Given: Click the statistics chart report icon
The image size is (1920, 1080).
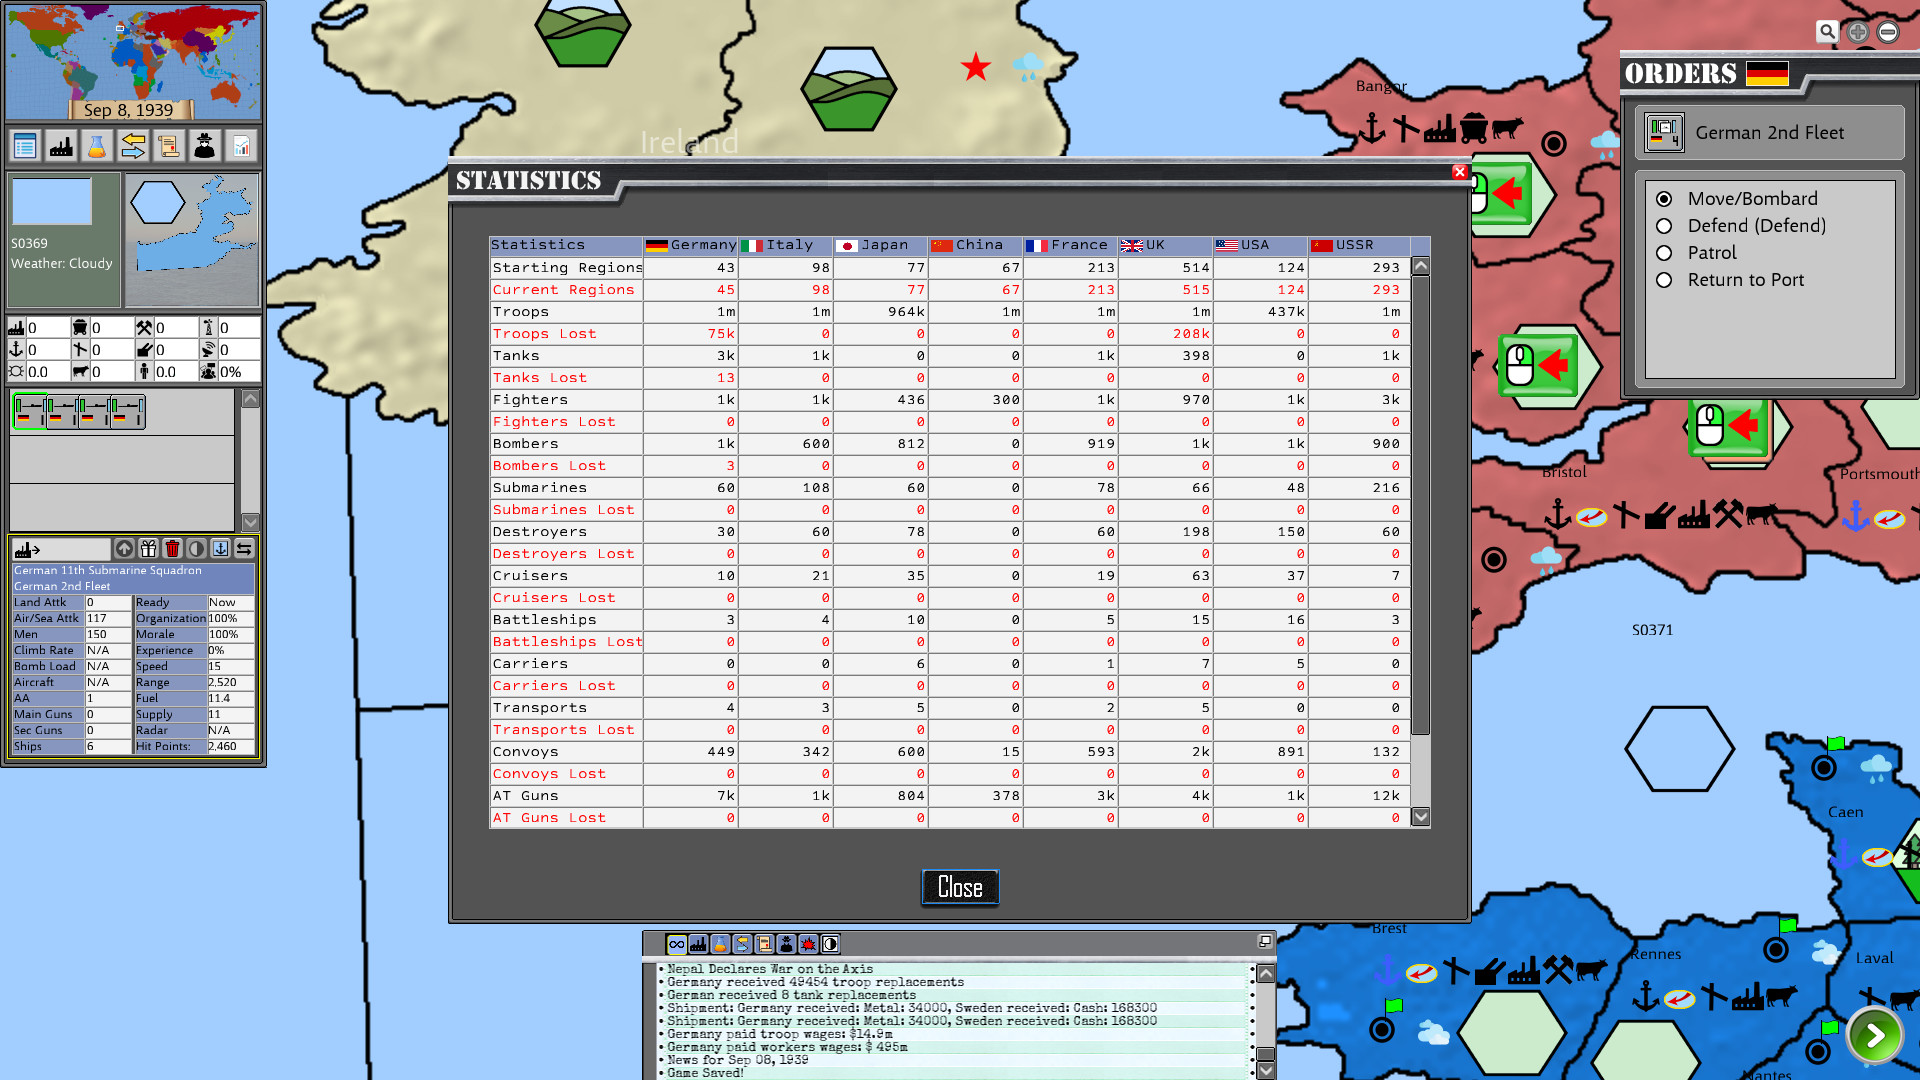Looking at the screenshot, I should pos(241,147).
